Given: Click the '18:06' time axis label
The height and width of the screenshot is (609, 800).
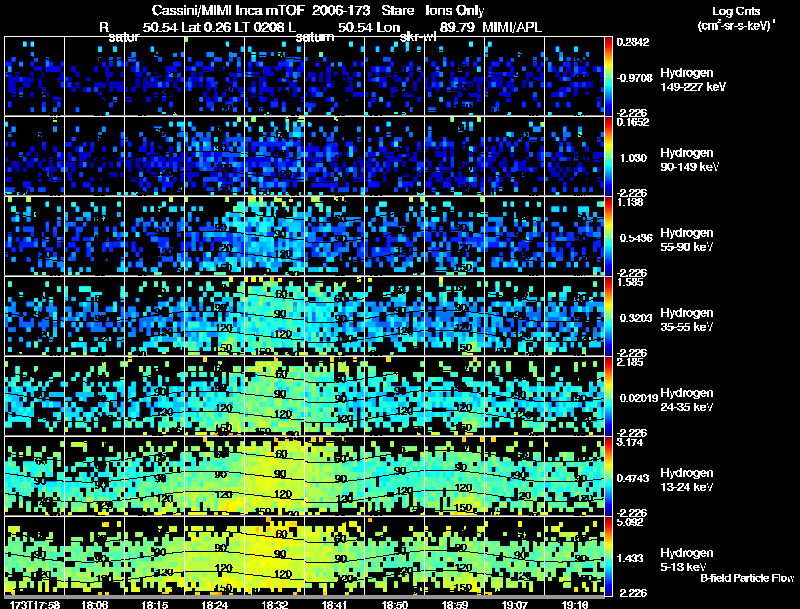Looking at the screenshot, I should point(94,604).
